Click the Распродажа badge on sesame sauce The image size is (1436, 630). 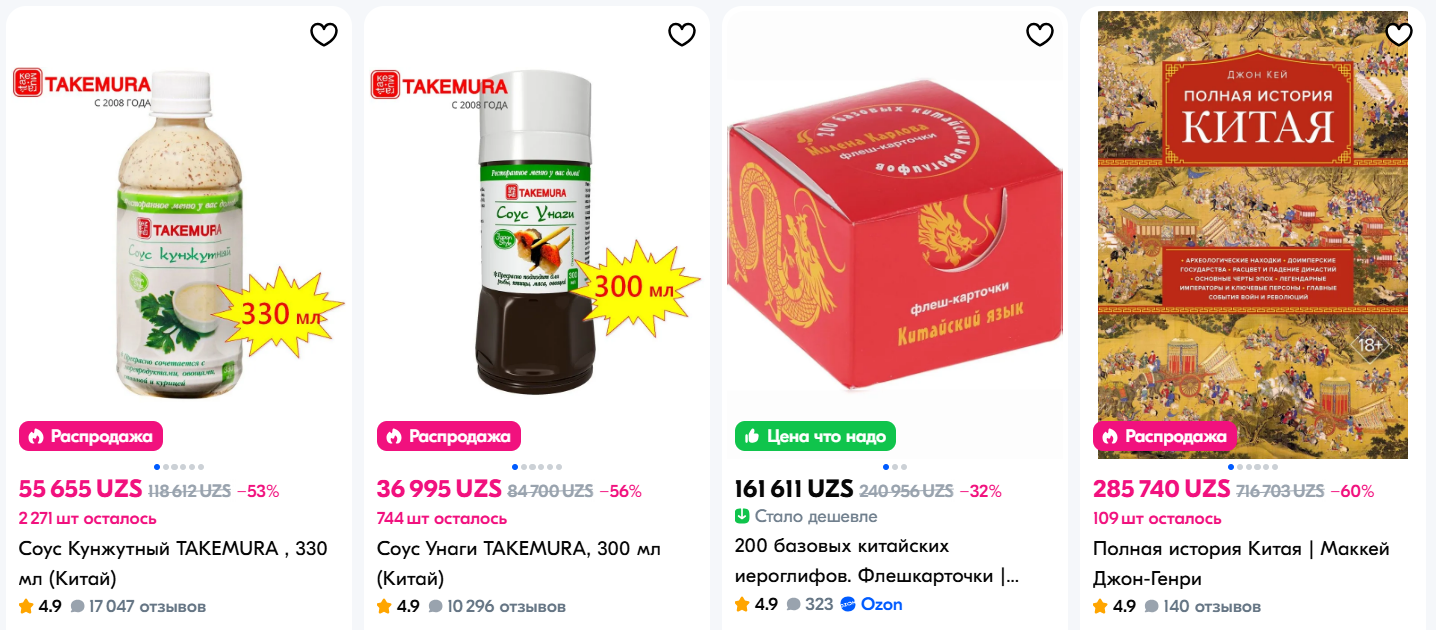click(91, 436)
